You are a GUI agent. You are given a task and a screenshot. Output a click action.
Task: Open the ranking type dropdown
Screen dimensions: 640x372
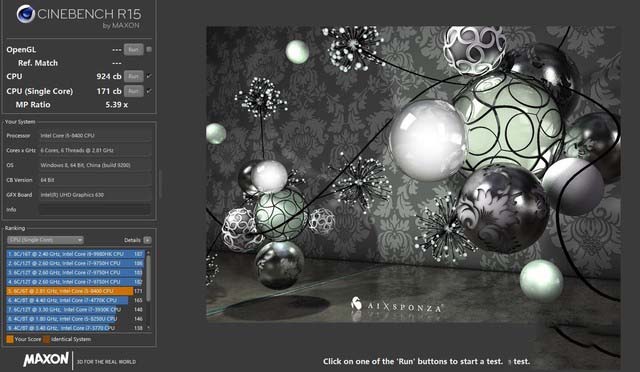[x=45, y=240]
